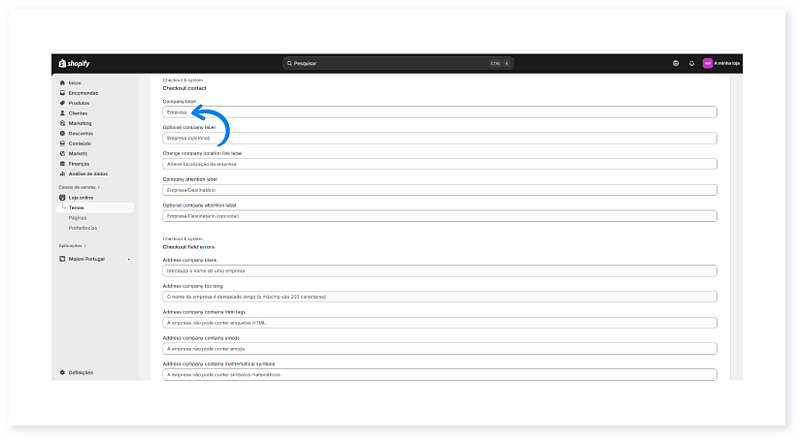Viewport: 800px width, 440px height.
Task: Open the notifications bell icon
Action: [x=691, y=63]
